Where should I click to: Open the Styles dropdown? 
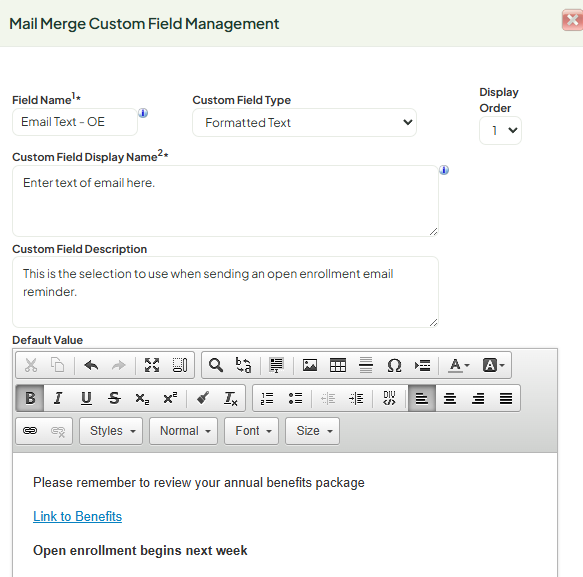tap(111, 431)
